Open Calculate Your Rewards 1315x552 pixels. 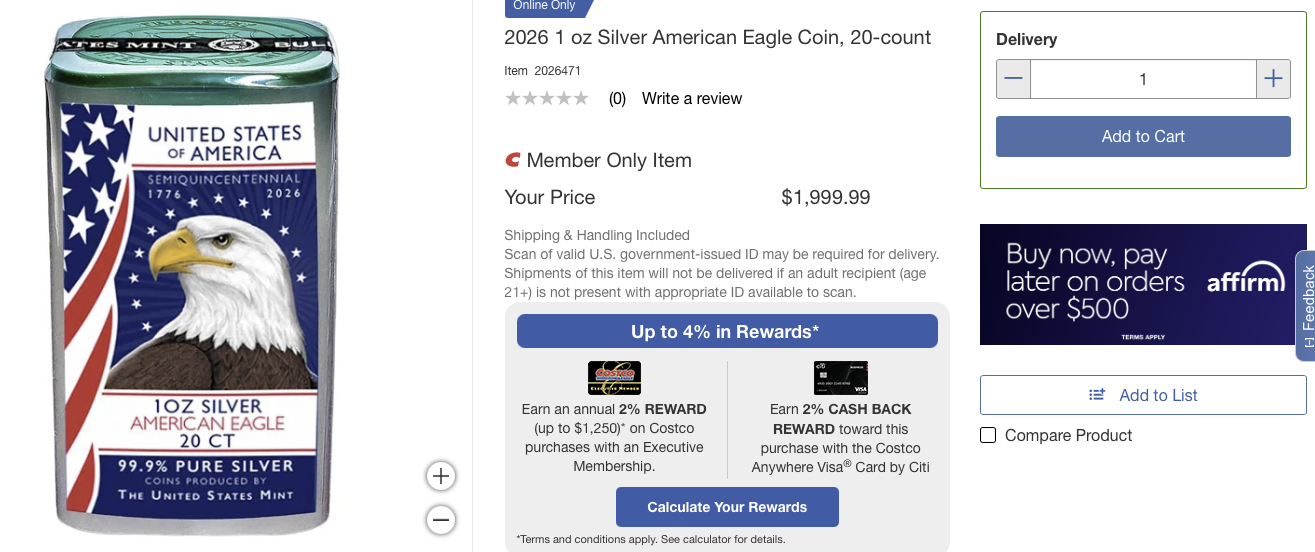[727, 507]
